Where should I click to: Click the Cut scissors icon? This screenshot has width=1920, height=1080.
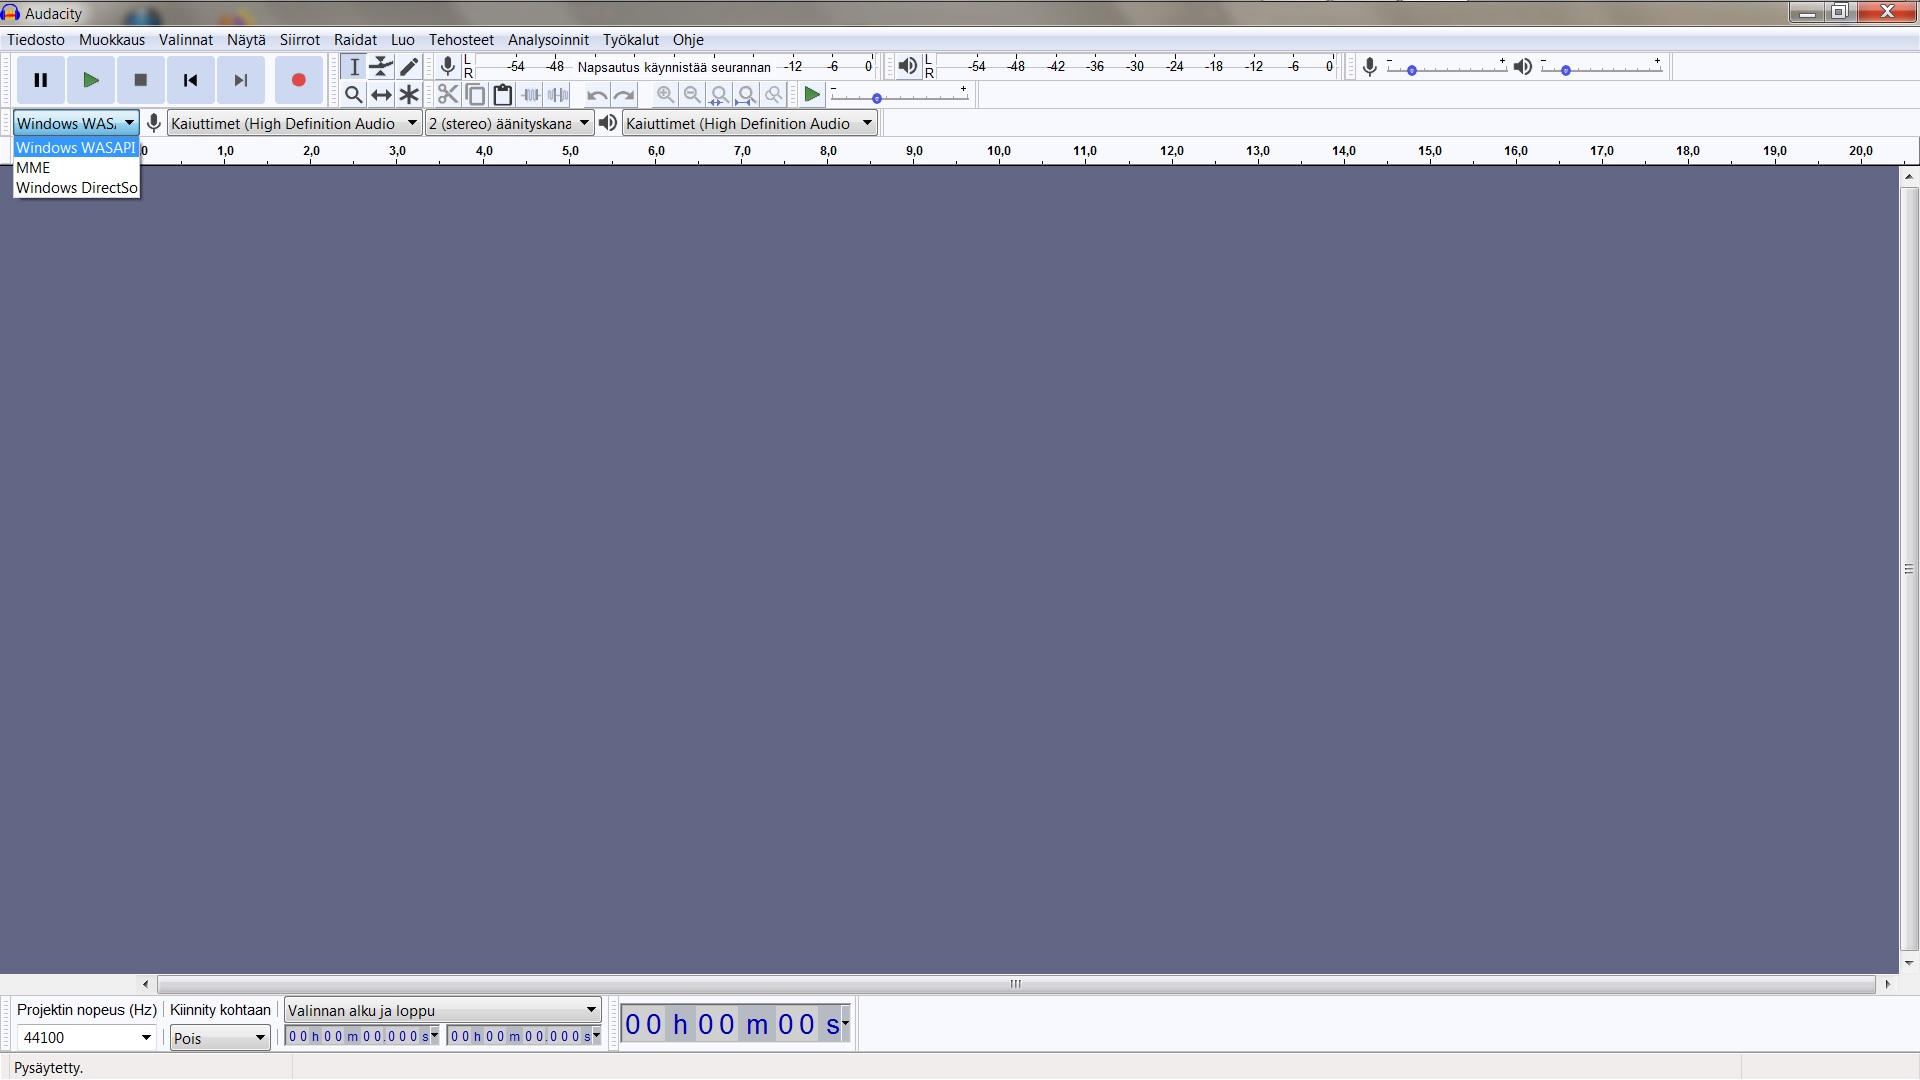click(448, 95)
